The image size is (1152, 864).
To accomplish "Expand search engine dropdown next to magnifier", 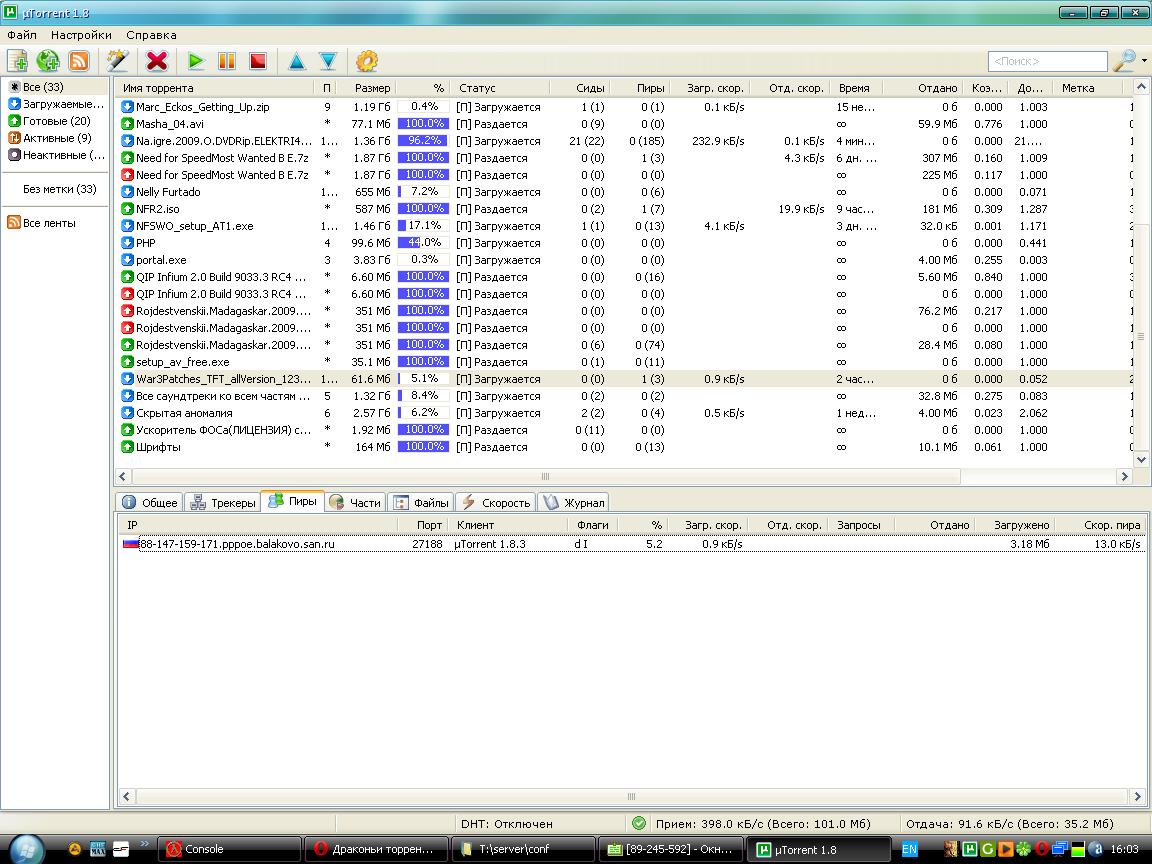I will (x=1144, y=61).
